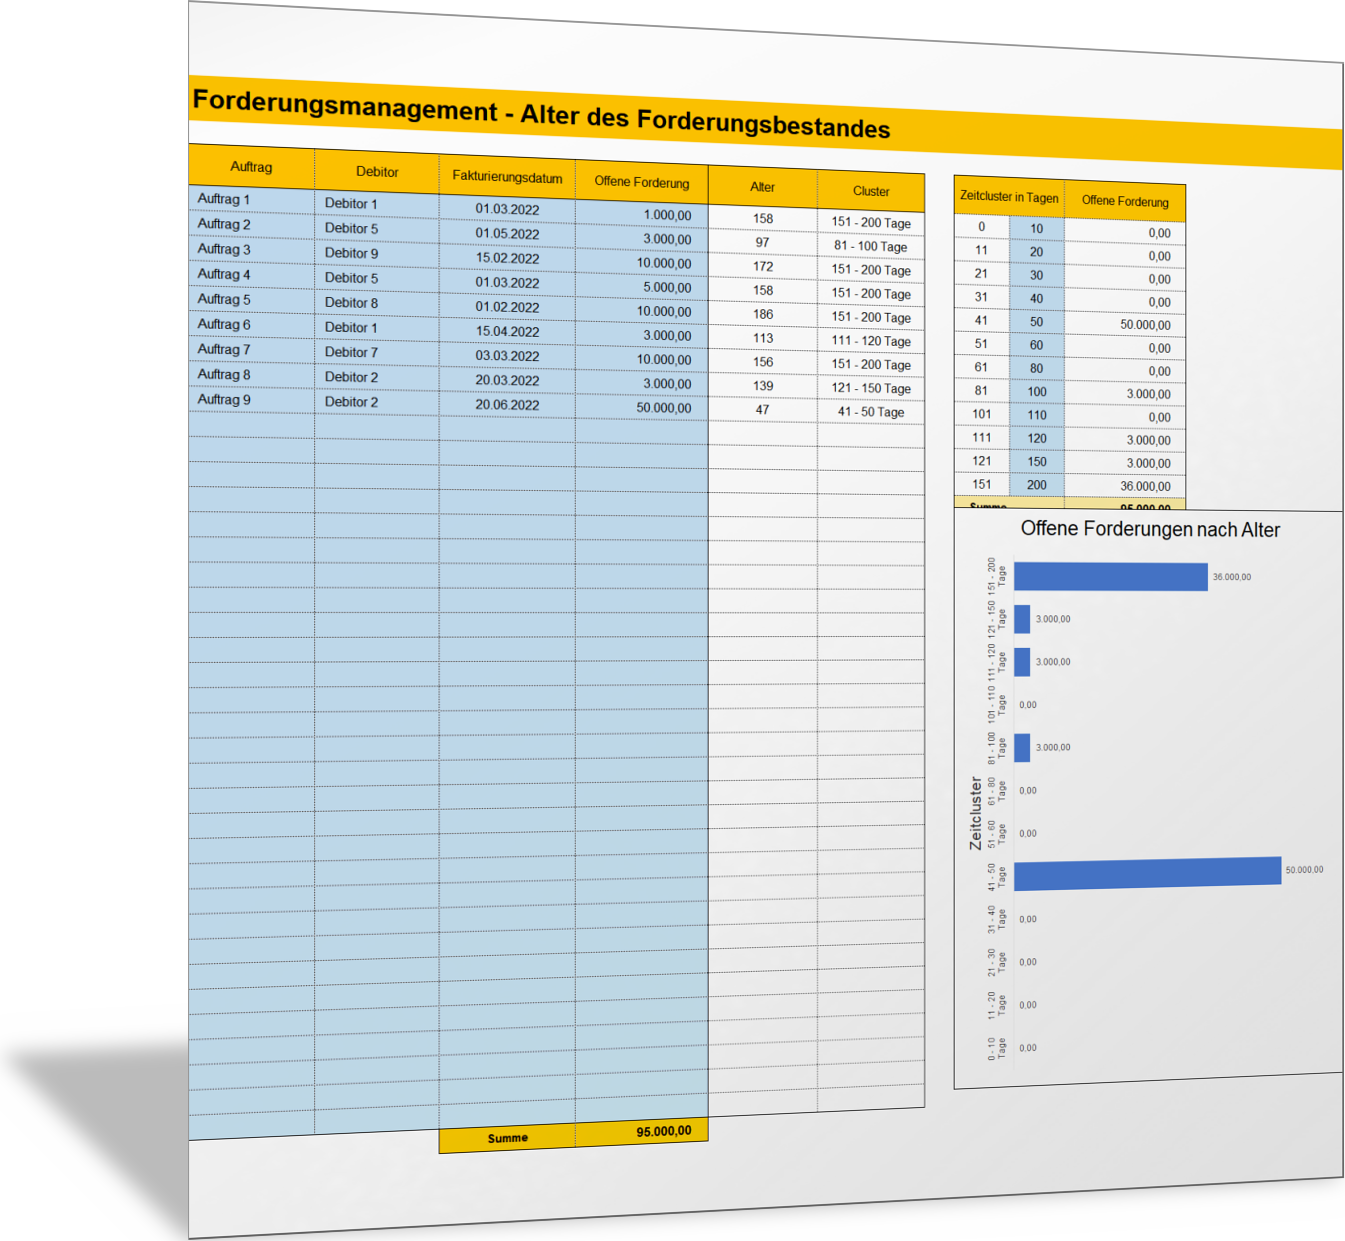Click the "Zeitcluster in Tagen" header
Image resolution: width=1345 pixels, height=1241 pixels.
point(1009,197)
